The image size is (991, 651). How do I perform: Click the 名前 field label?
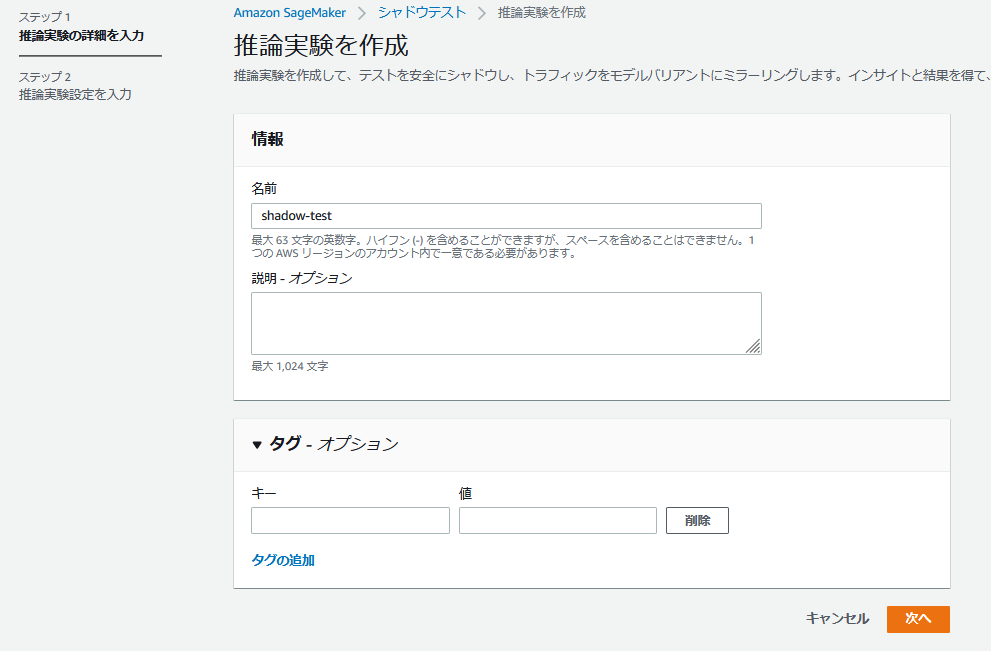[x=264, y=188]
